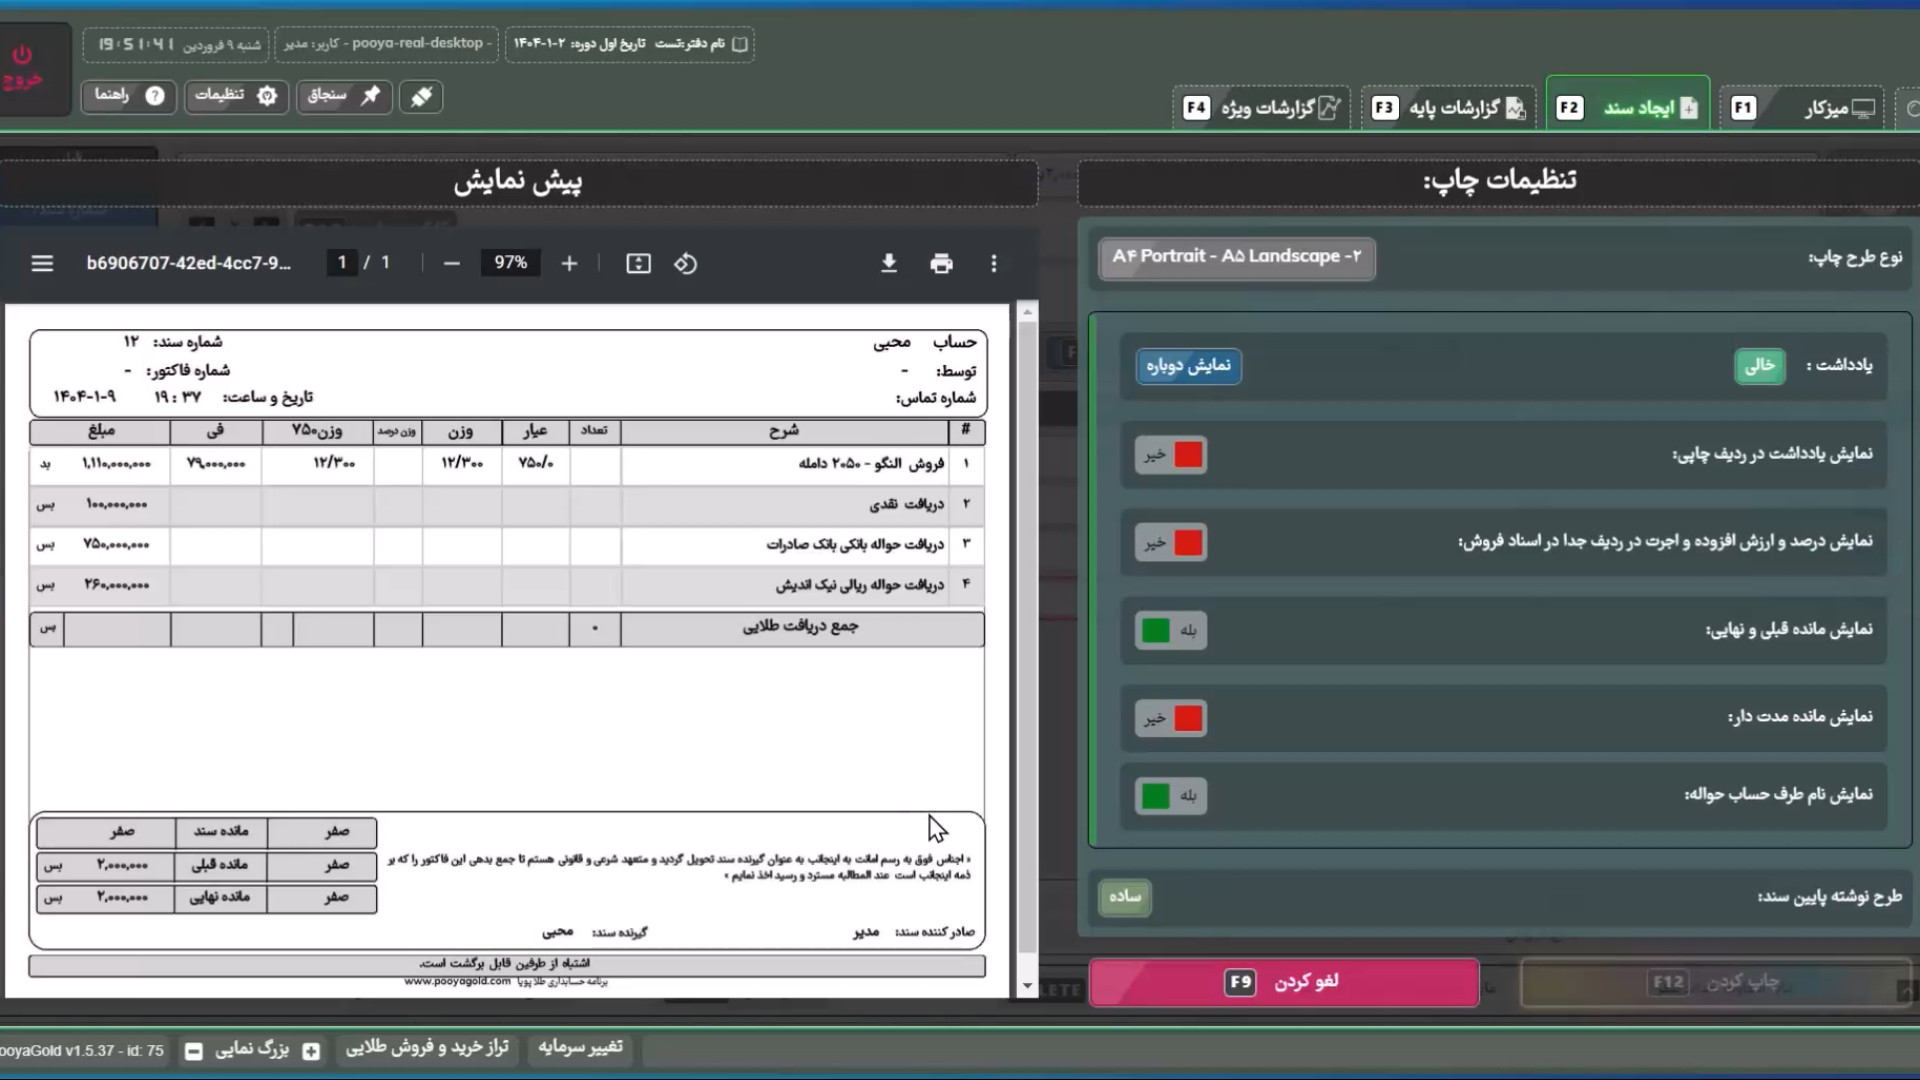1920x1080 pixels.
Task: Click the fit-to-page icon
Action: 638,263
